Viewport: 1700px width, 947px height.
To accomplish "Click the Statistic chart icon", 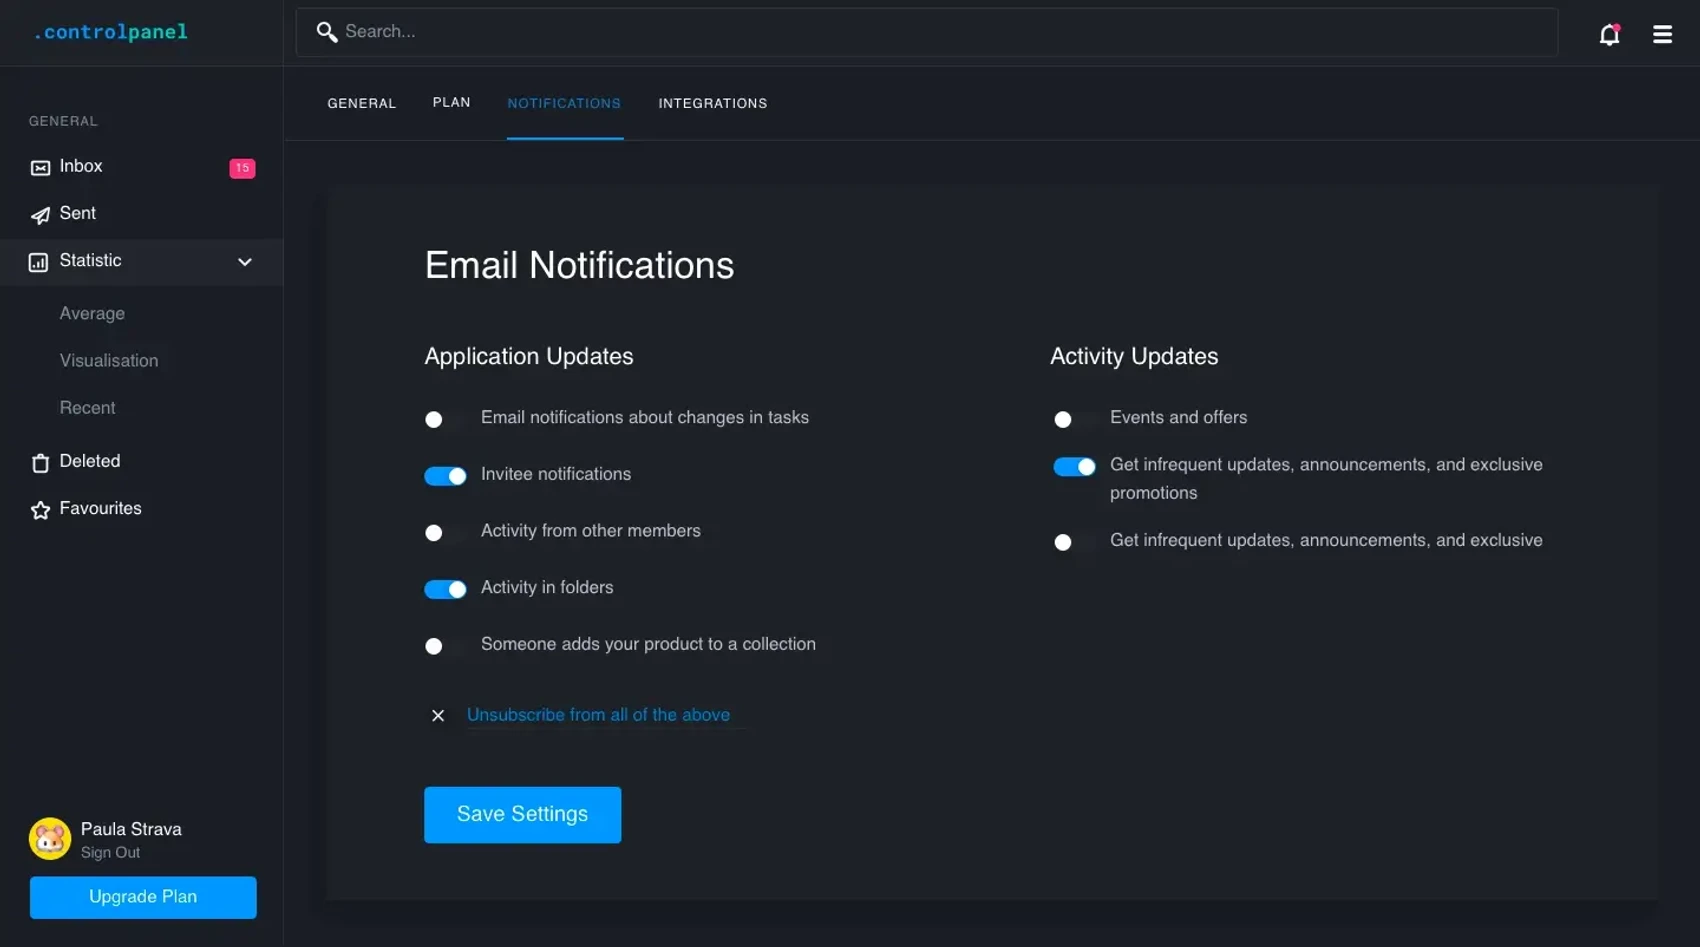I will tap(38, 262).
